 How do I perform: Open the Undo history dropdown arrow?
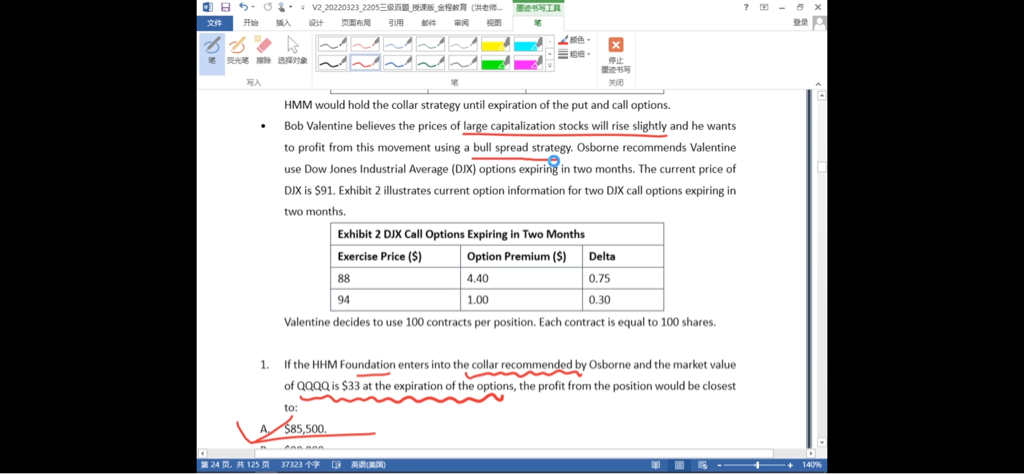(x=253, y=7)
